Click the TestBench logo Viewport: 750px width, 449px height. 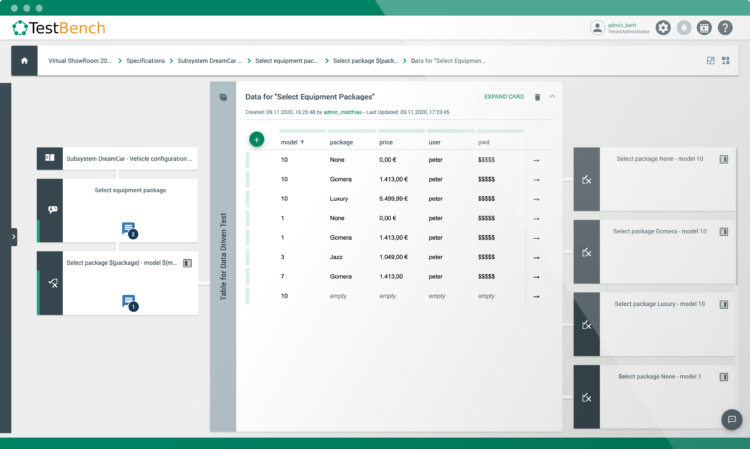pyautogui.click(x=58, y=28)
